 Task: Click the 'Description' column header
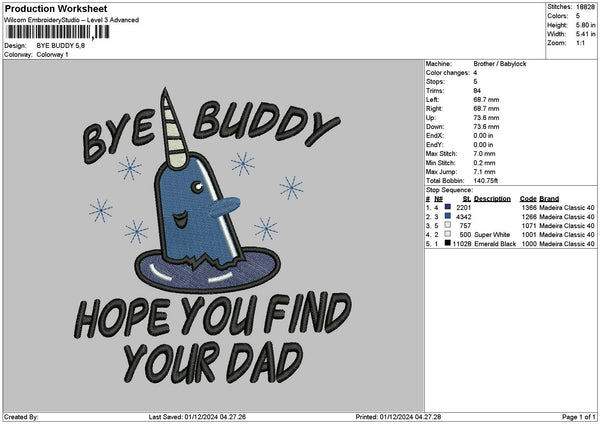[x=492, y=199]
